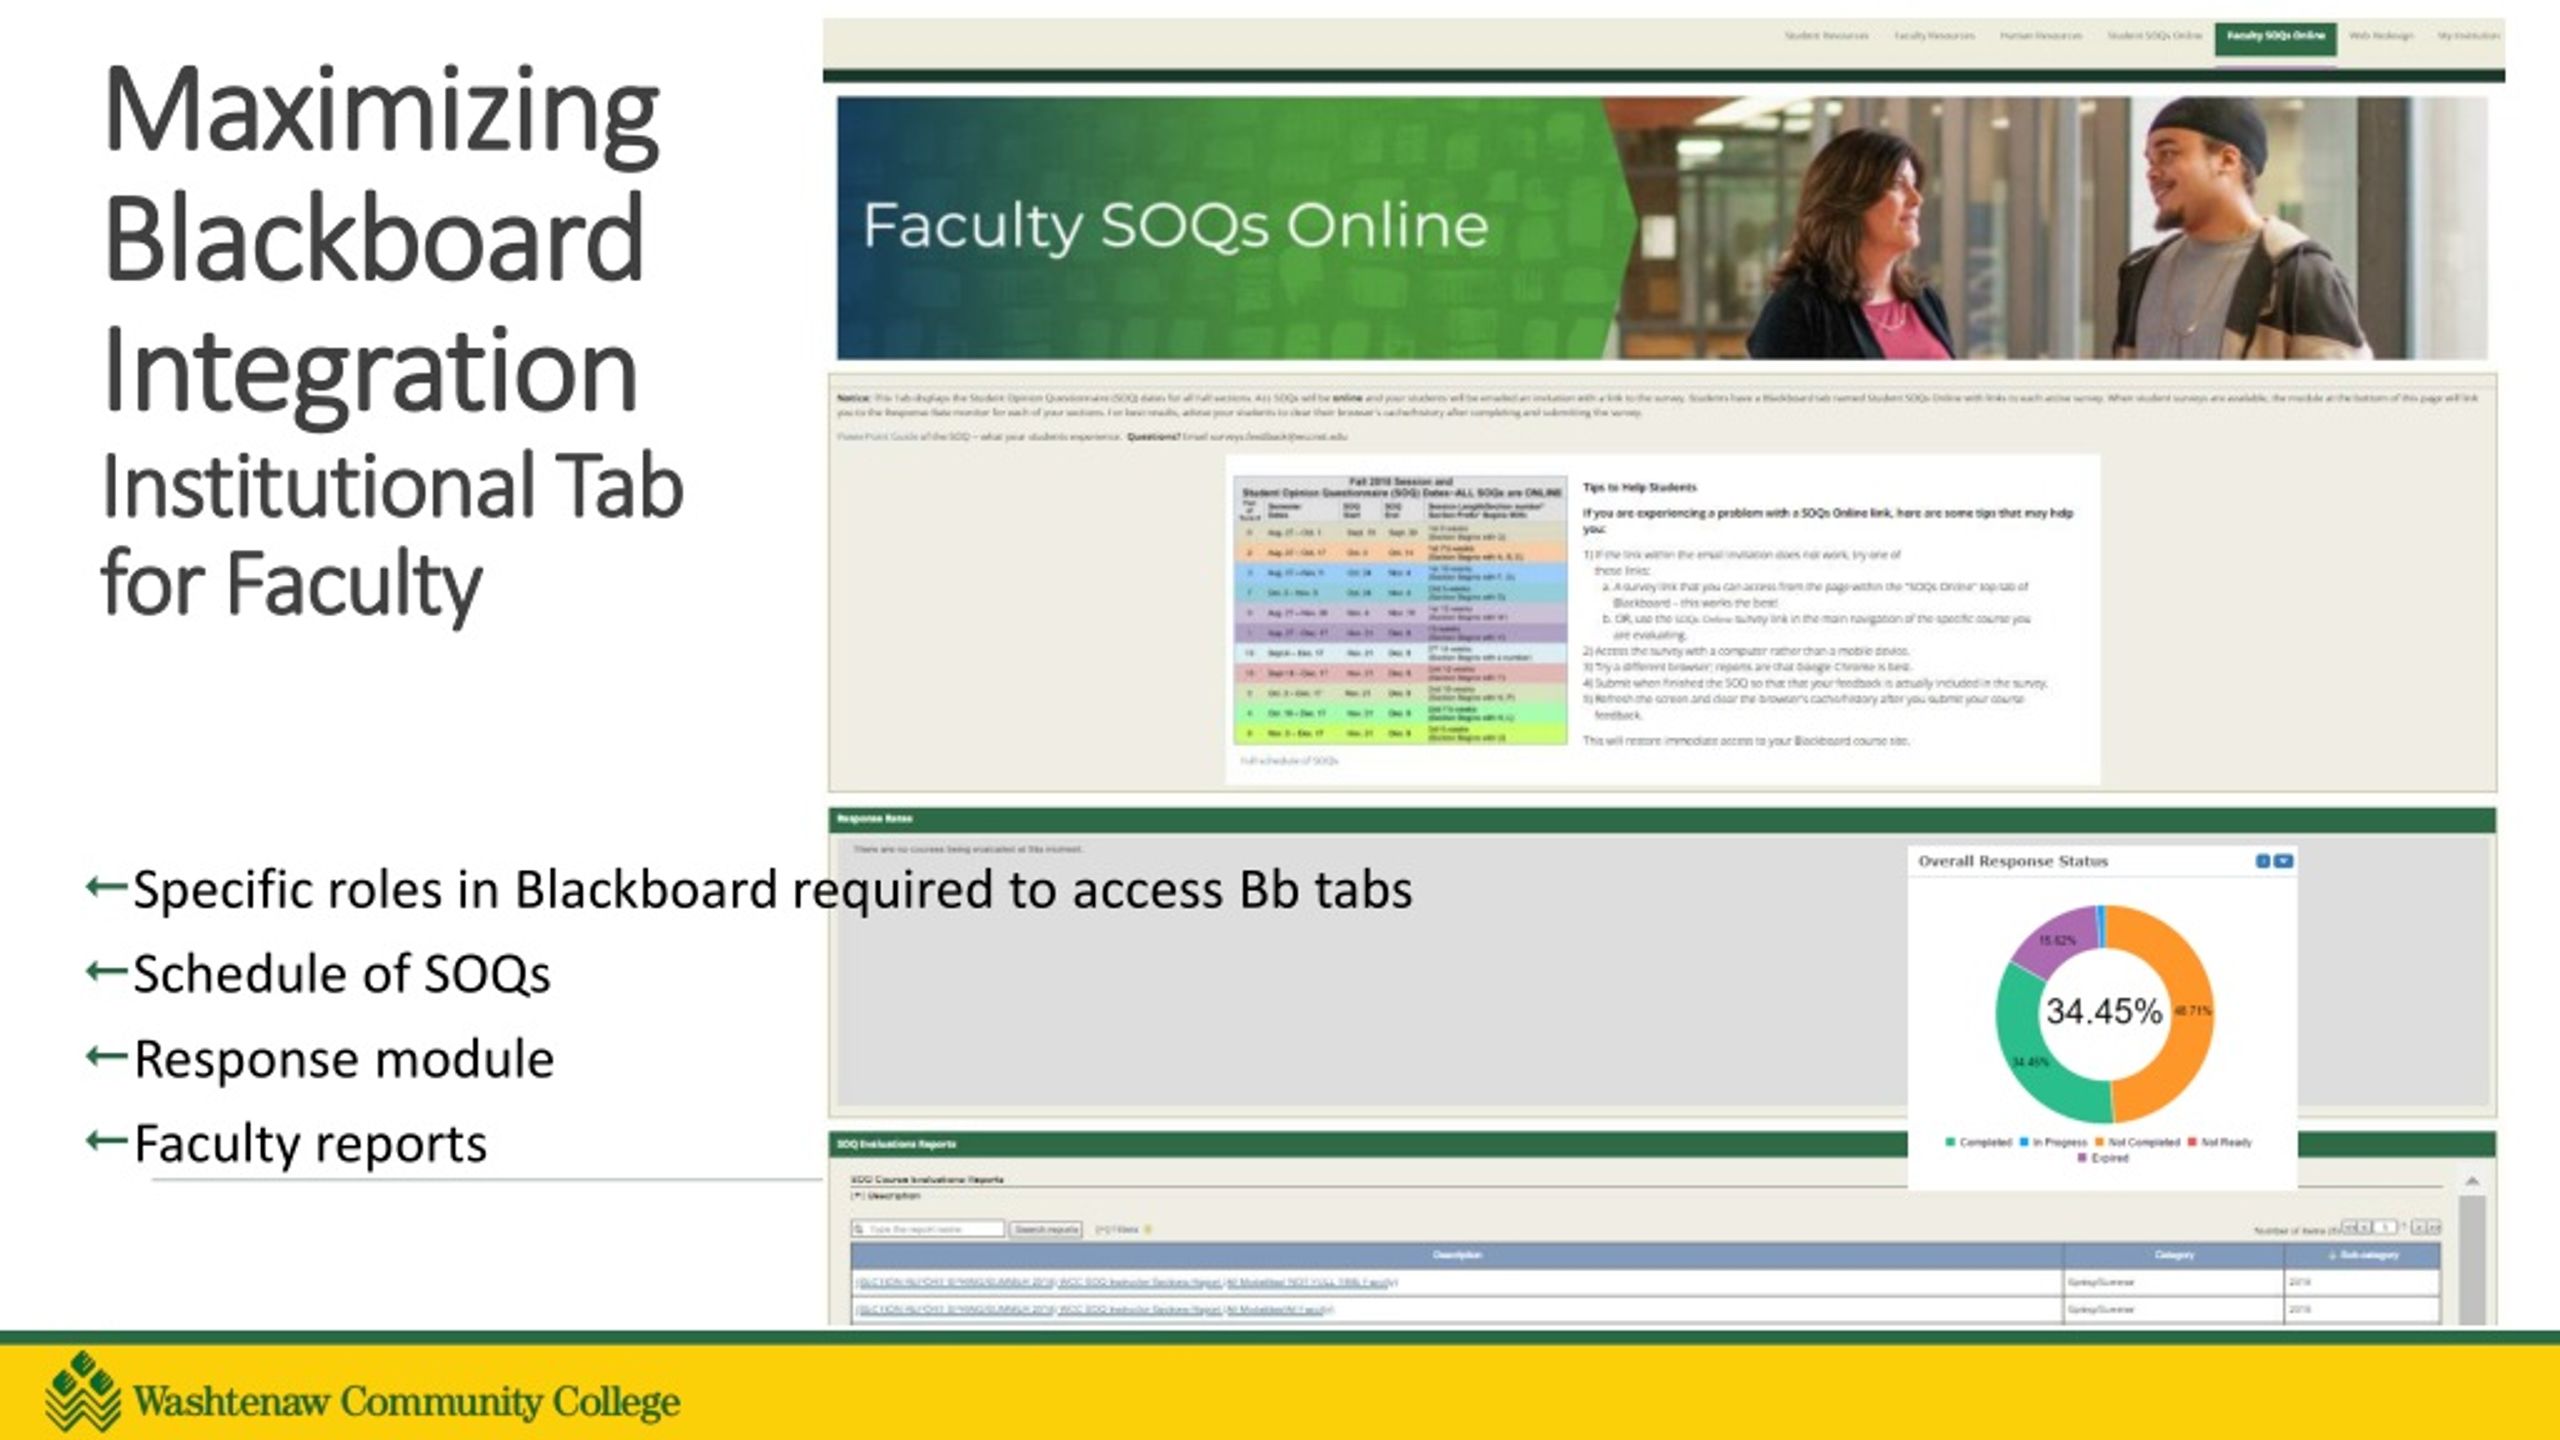This screenshot has width=2560, height=1440.
Task: Click the Search reports button
Action: pyautogui.click(x=1046, y=1229)
